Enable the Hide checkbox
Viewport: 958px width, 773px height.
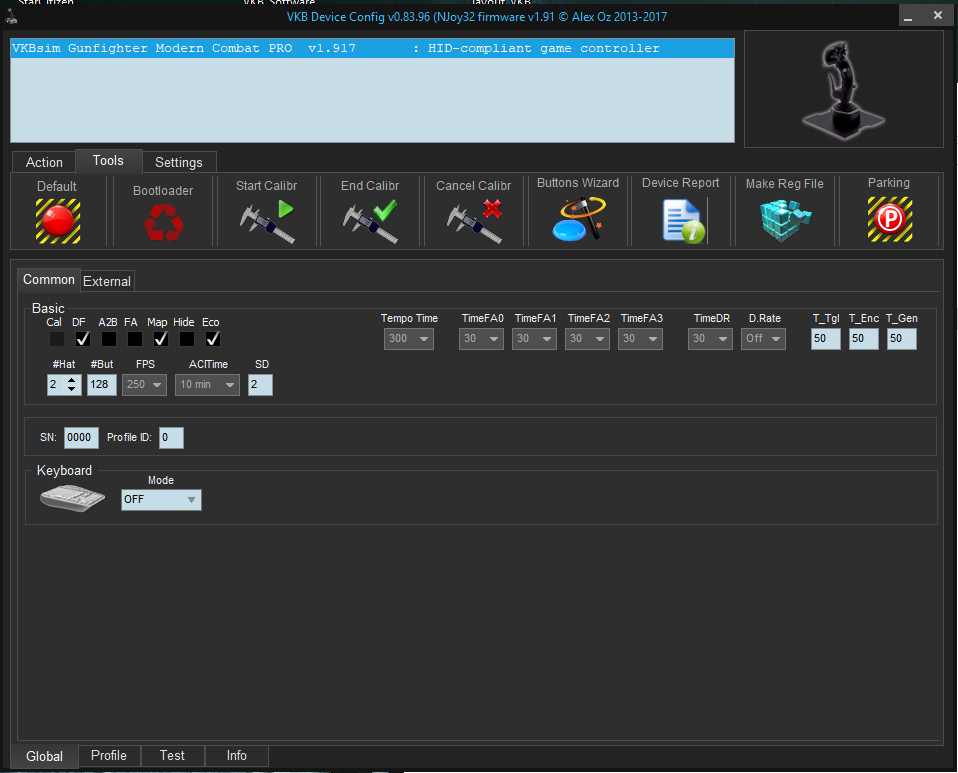coord(187,339)
